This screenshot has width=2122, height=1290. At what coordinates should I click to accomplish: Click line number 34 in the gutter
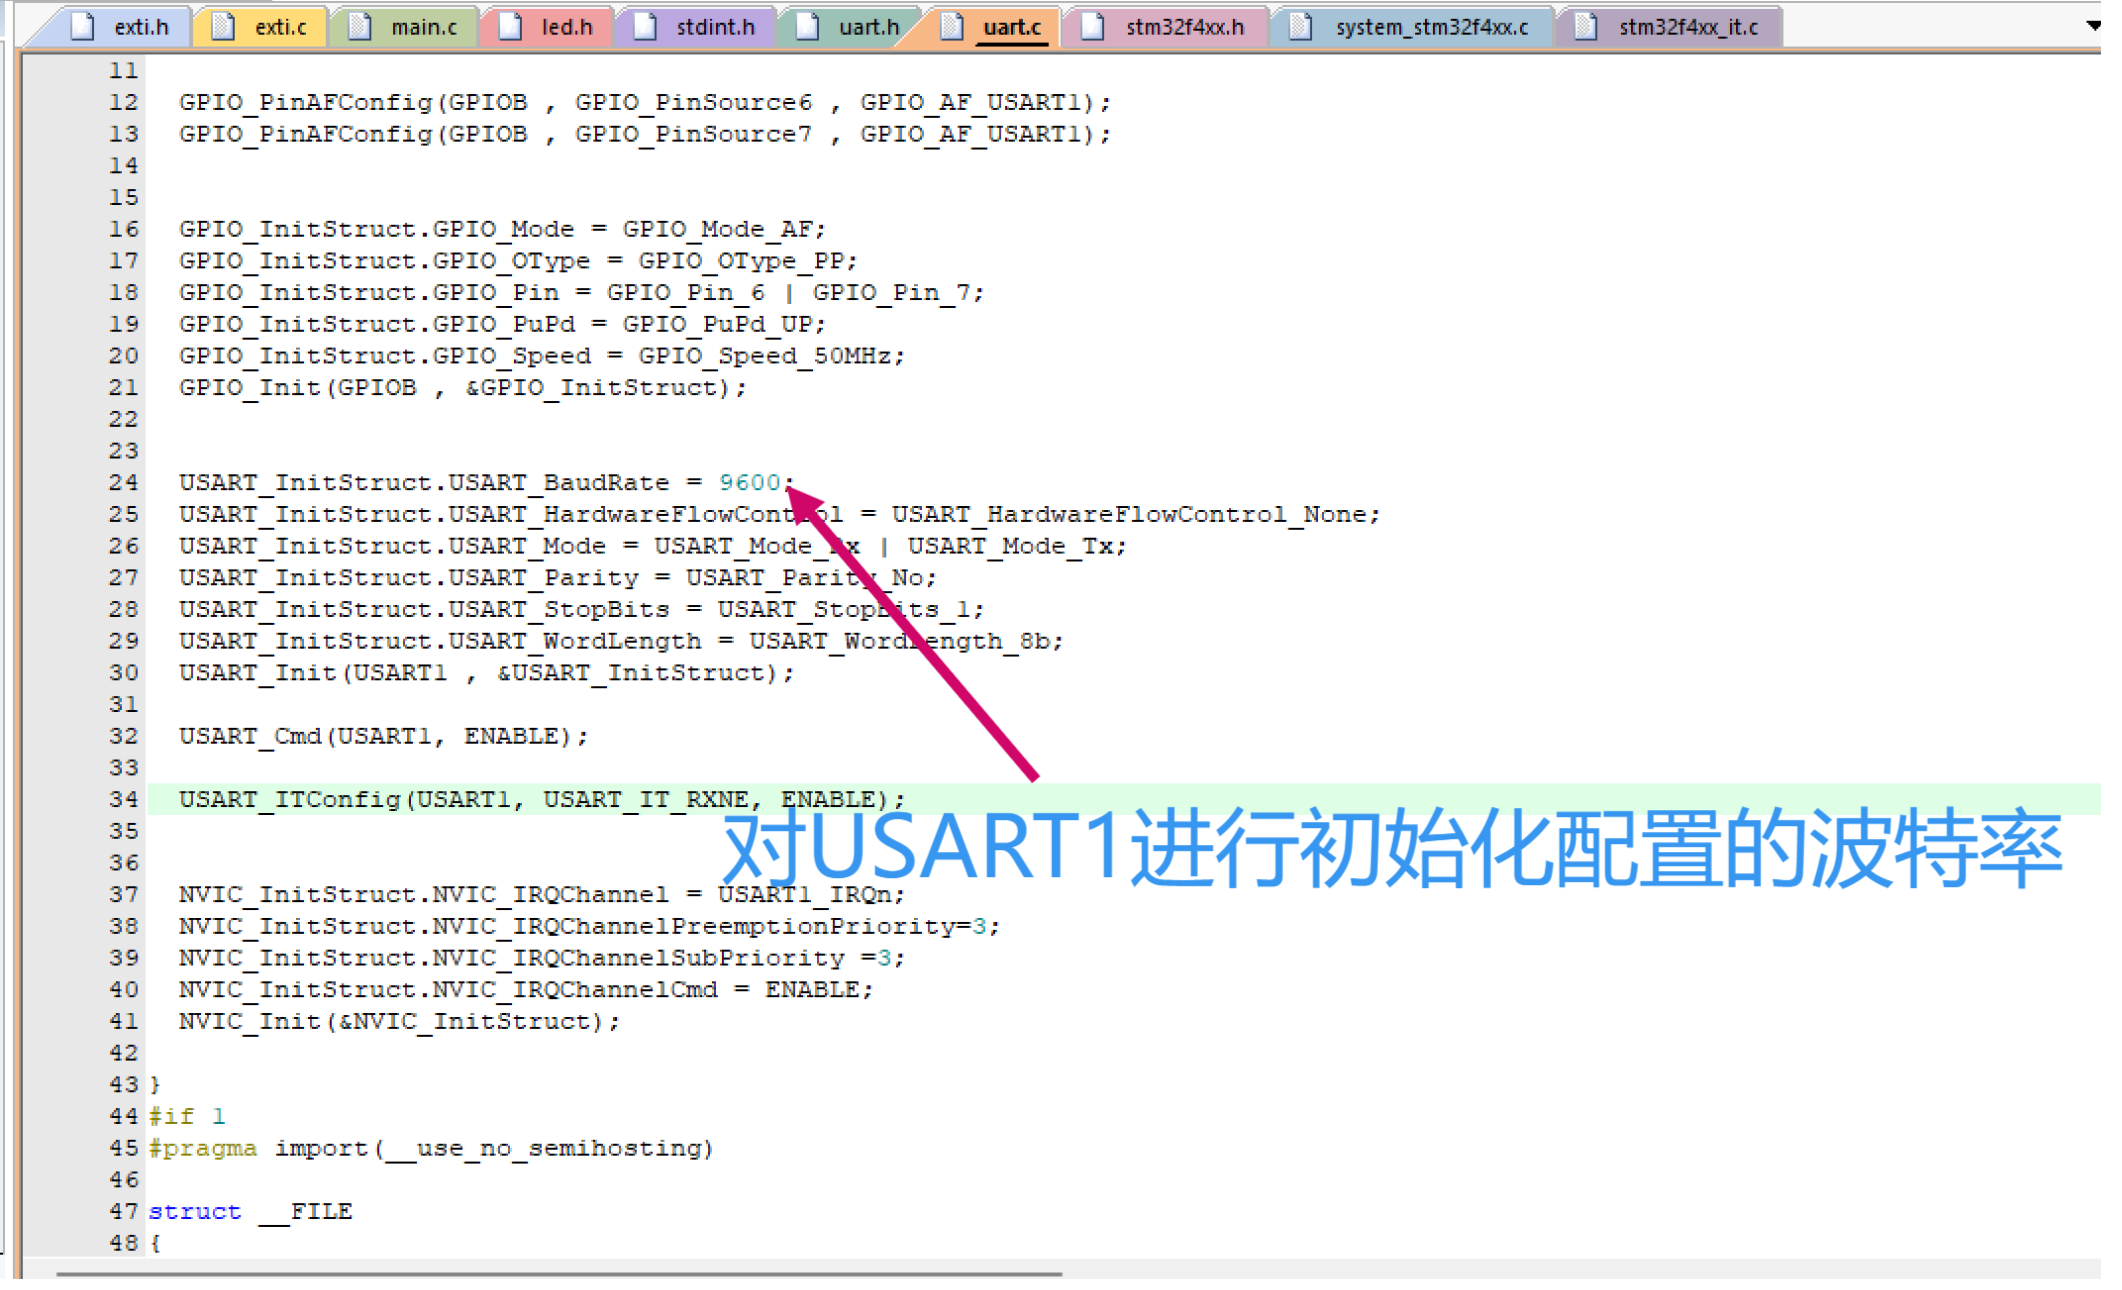pyautogui.click(x=124, y=799)
